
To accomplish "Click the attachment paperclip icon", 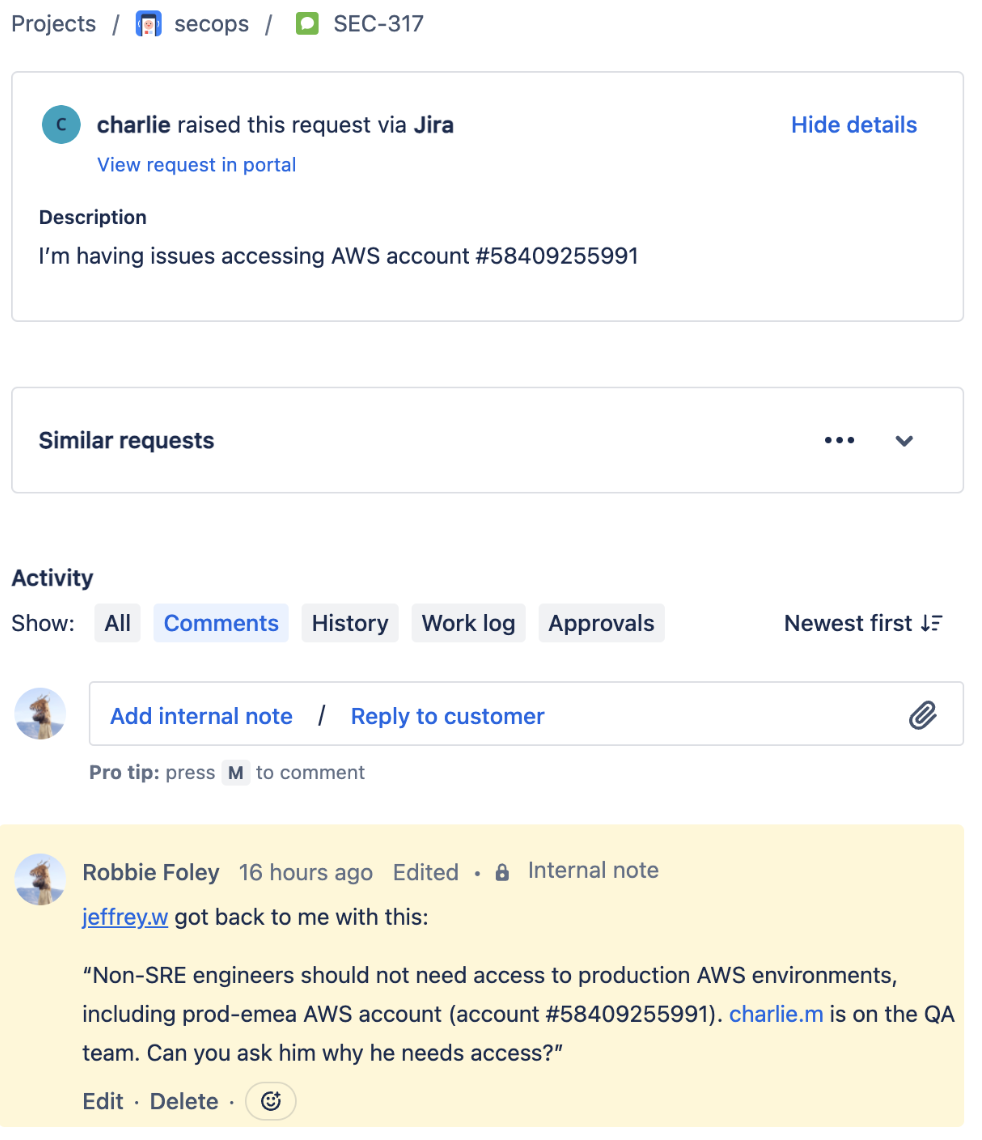I will 922,715.
